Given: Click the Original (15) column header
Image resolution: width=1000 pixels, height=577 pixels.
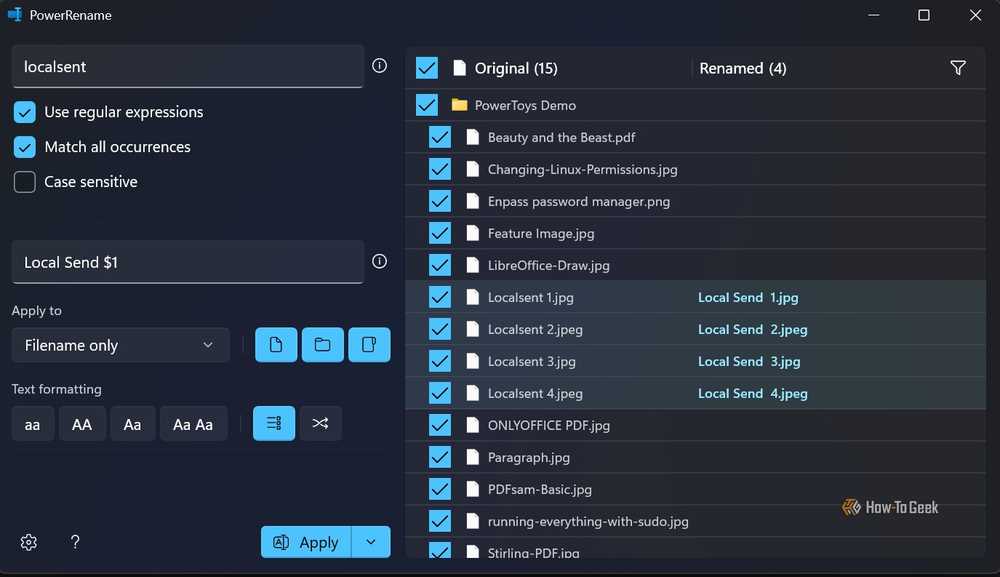Looking at the screenshot, I should coord(516,68).
